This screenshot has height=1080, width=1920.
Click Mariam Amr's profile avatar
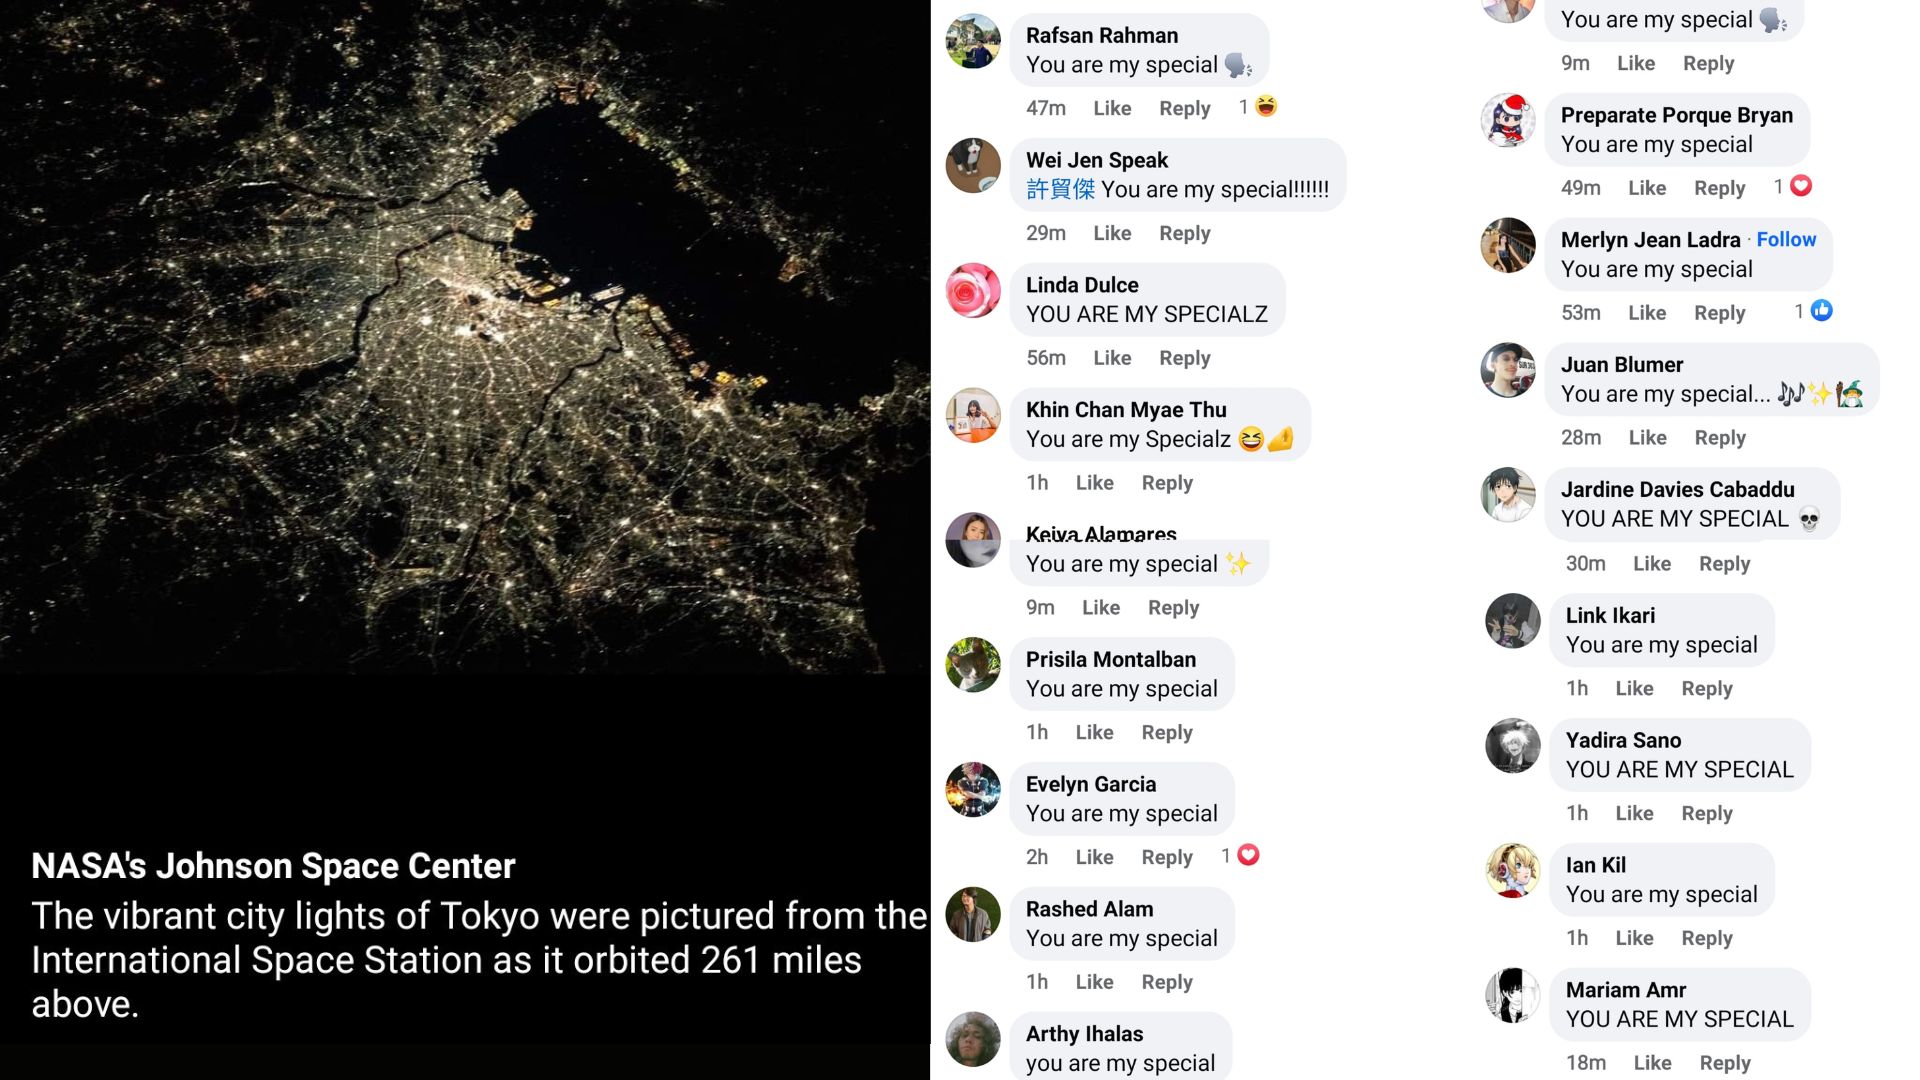tap(1512, 996)
